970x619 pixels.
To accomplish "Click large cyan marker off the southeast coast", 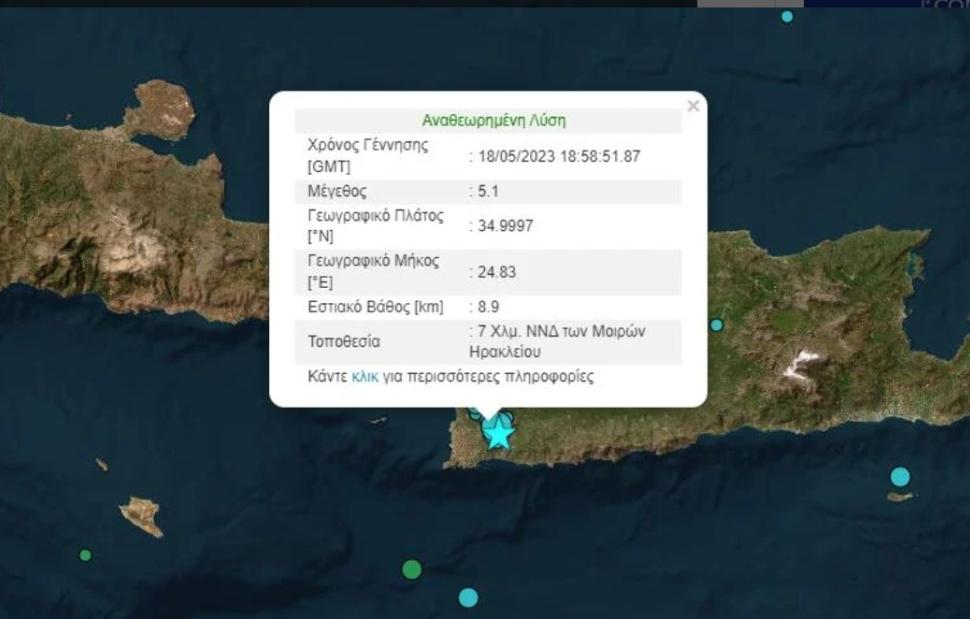I will pyautogui.click(x=900, y=477).
